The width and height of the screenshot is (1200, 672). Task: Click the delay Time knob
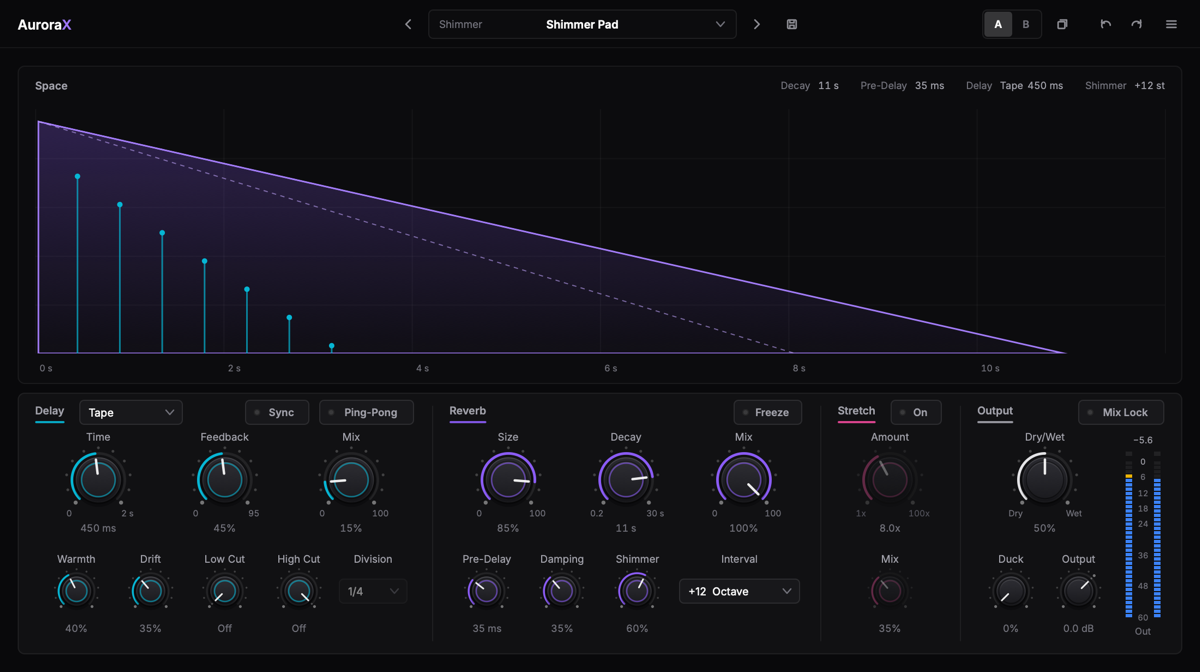98,479
